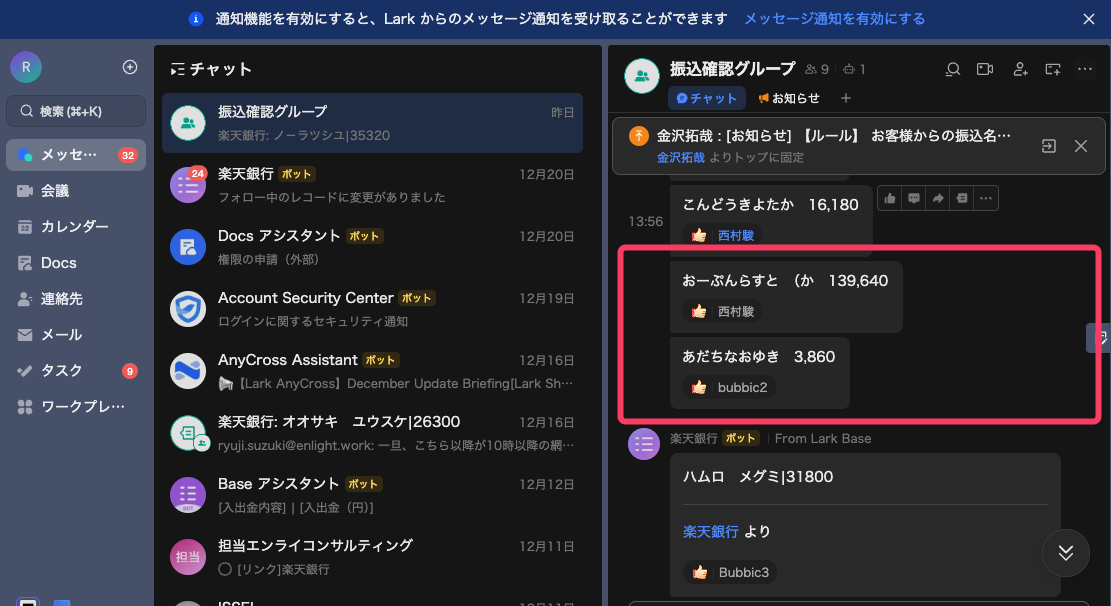The width and height of the screenshot is (1111, 606).
Task: Open the chat filter icon beside チャット title
Action: tap(180, 70)
